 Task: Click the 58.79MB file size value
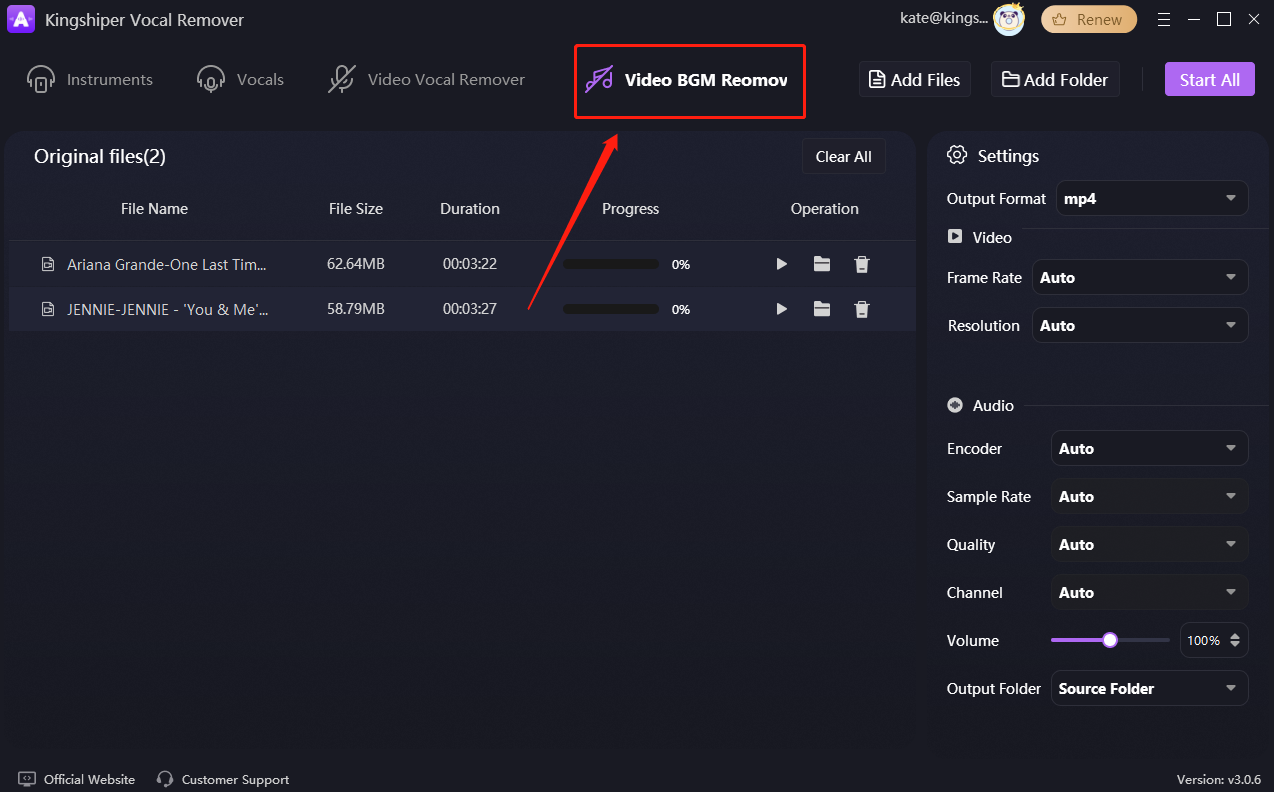tap(356, 309)
